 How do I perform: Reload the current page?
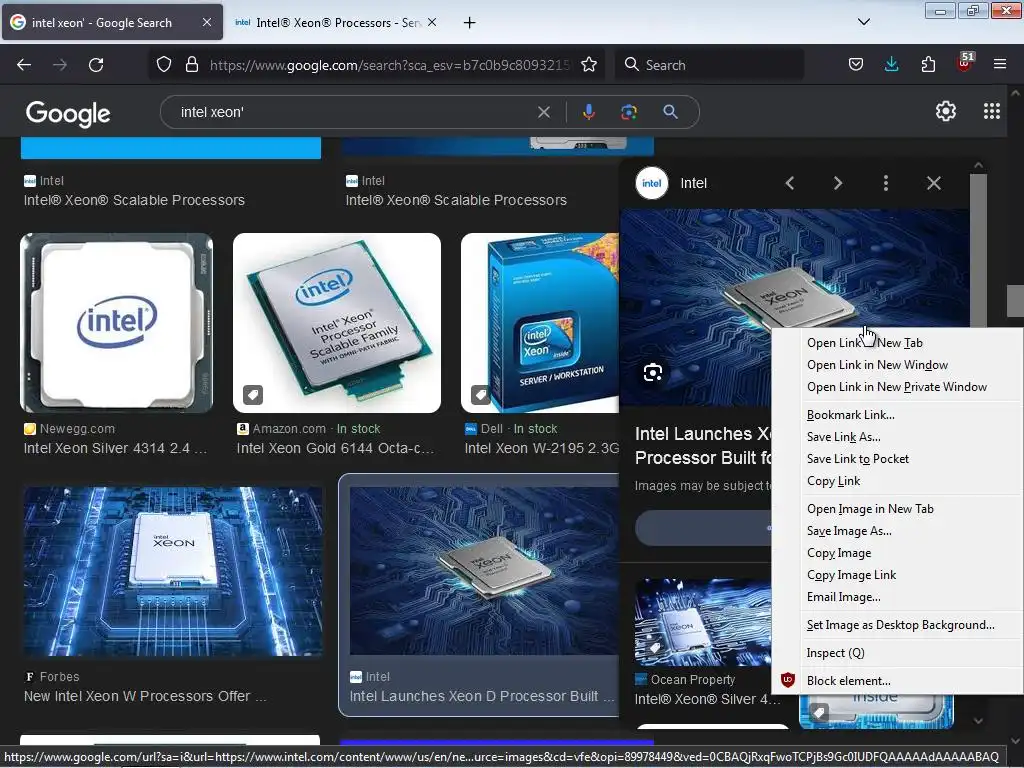[96, 65]
